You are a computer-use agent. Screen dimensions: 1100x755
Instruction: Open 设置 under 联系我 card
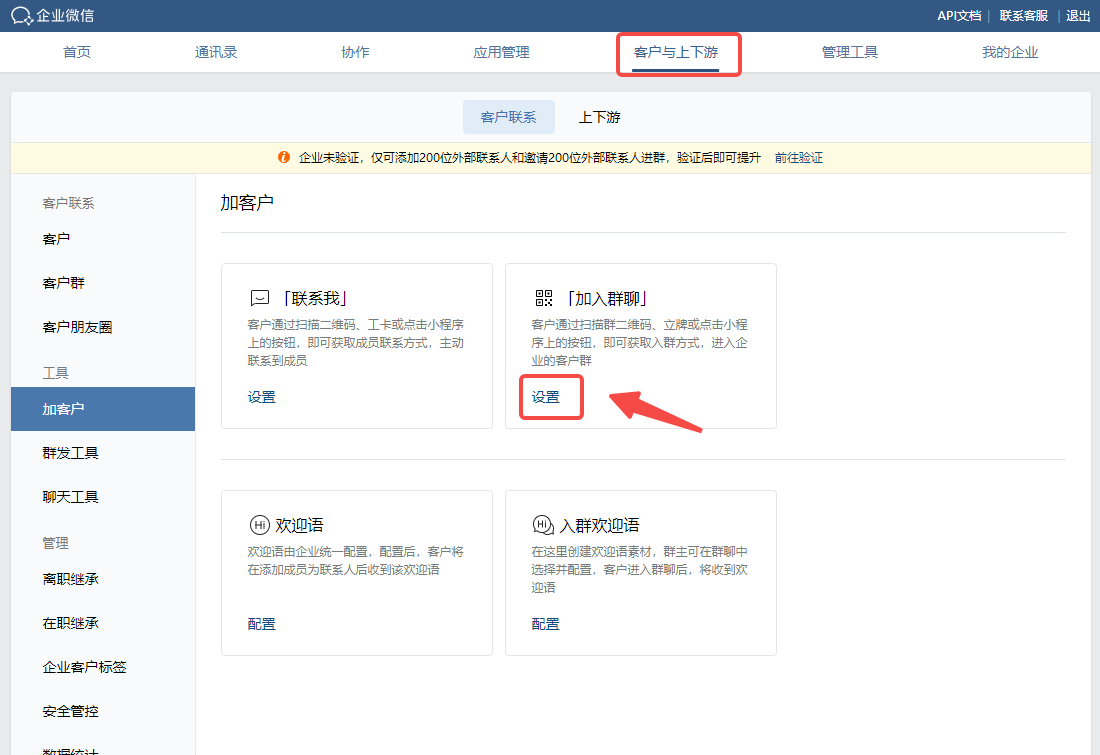click(x=262, y=397)
